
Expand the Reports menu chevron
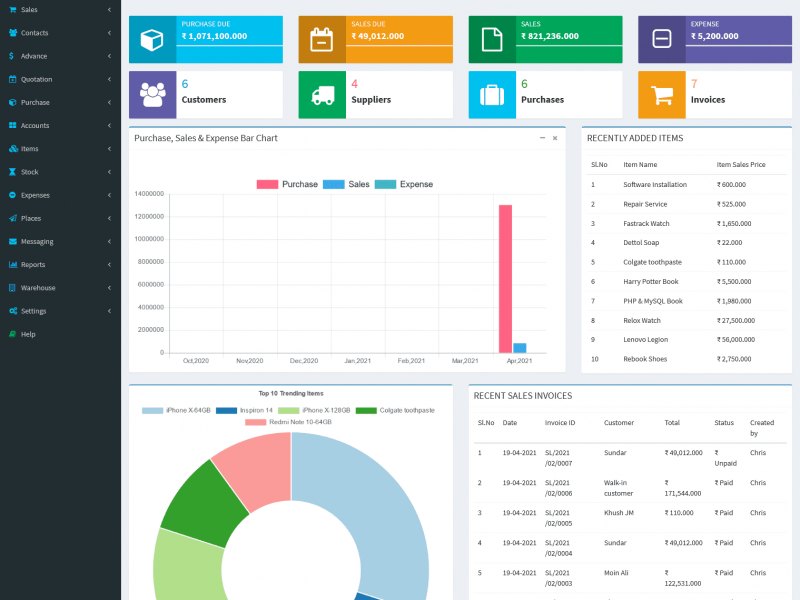tap(109, 264)
